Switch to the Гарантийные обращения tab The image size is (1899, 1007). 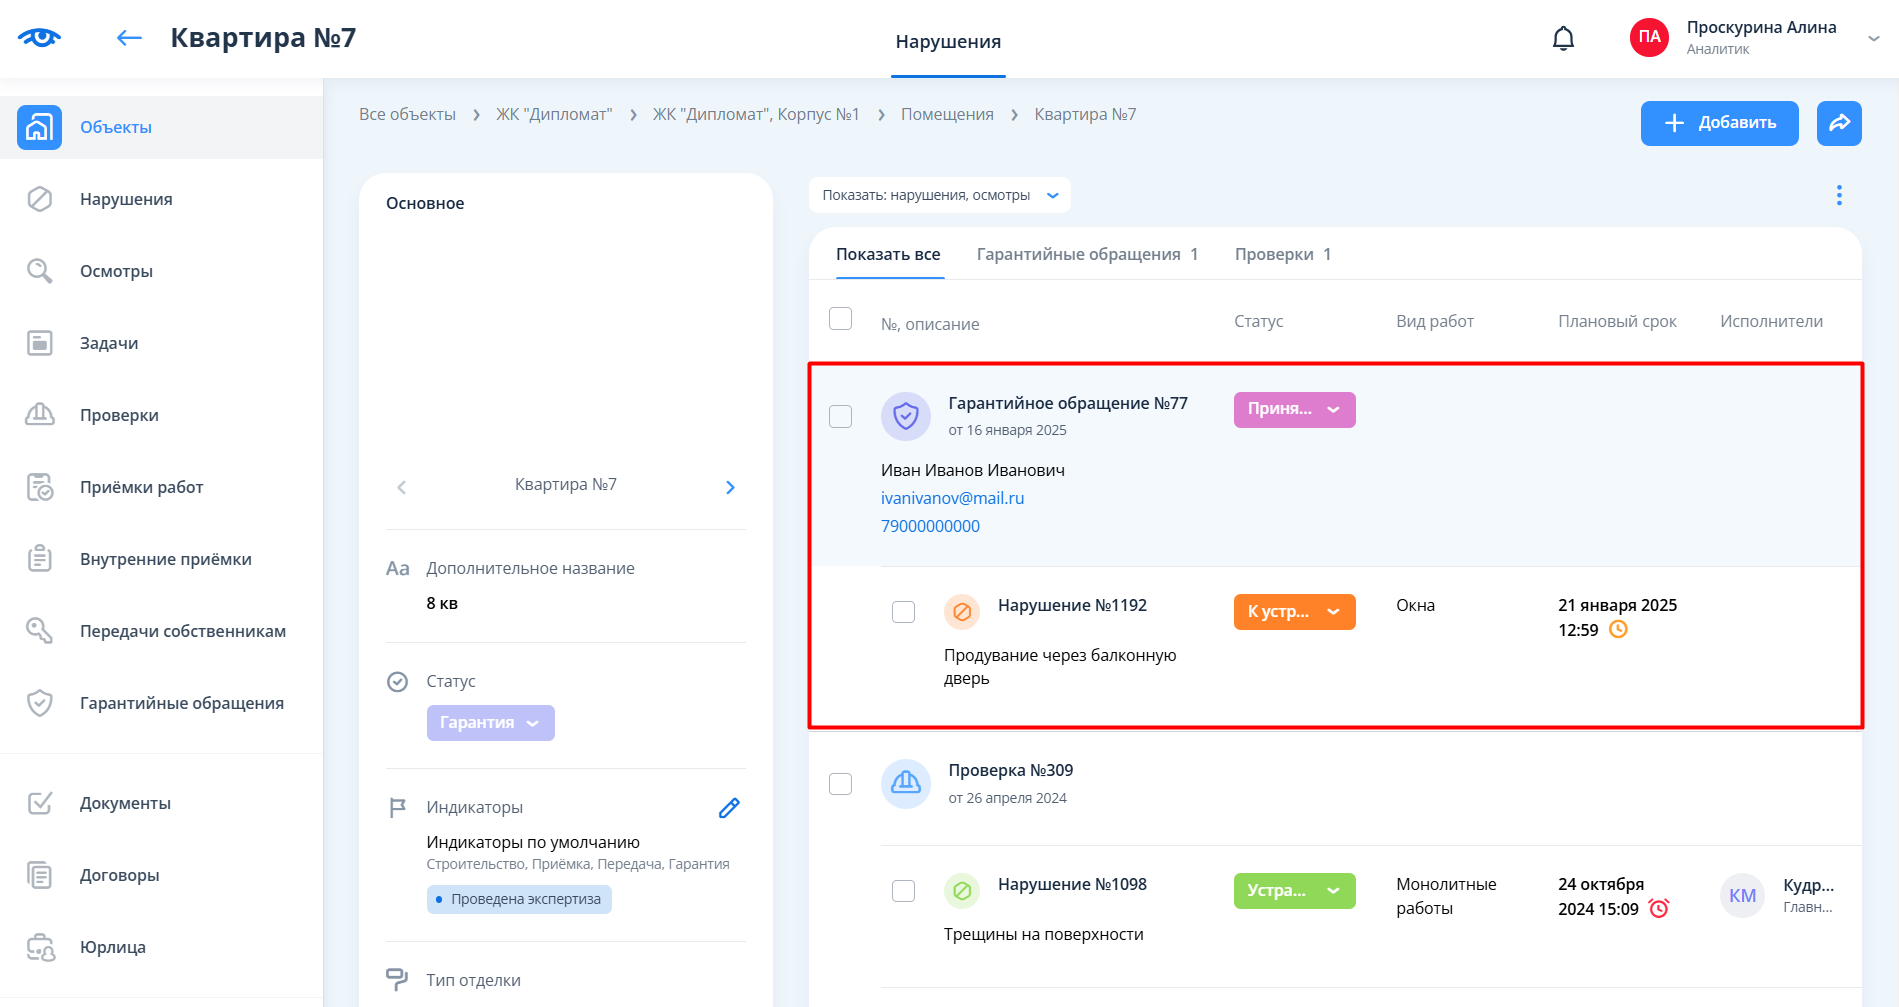(x=1086, y=254)
